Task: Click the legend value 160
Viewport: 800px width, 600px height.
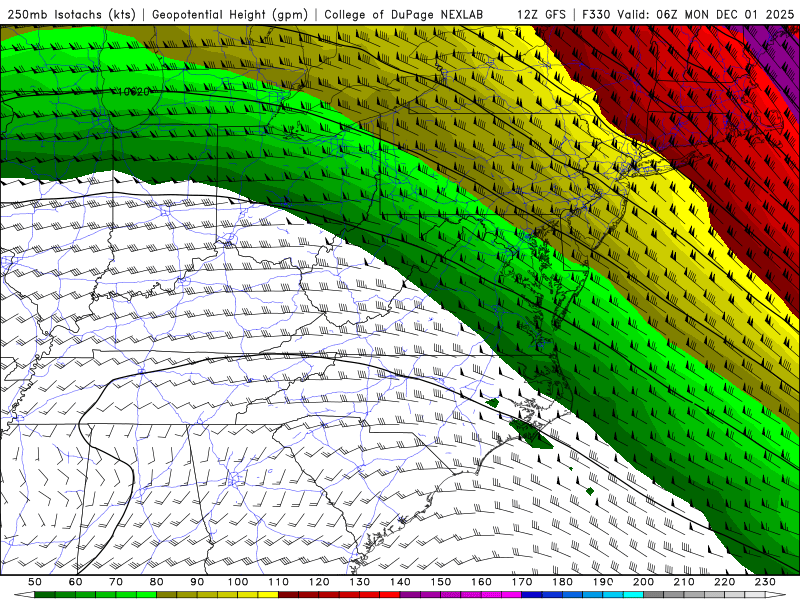Action: pos(481,582)
